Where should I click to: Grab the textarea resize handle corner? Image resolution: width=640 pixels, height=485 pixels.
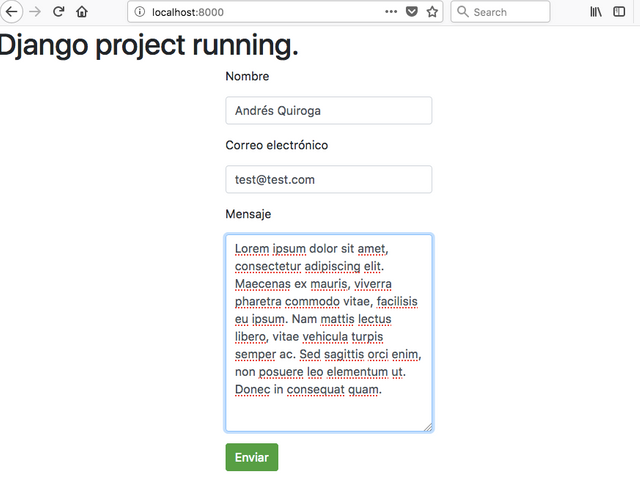pyautogui.click(x=427, y=427)
